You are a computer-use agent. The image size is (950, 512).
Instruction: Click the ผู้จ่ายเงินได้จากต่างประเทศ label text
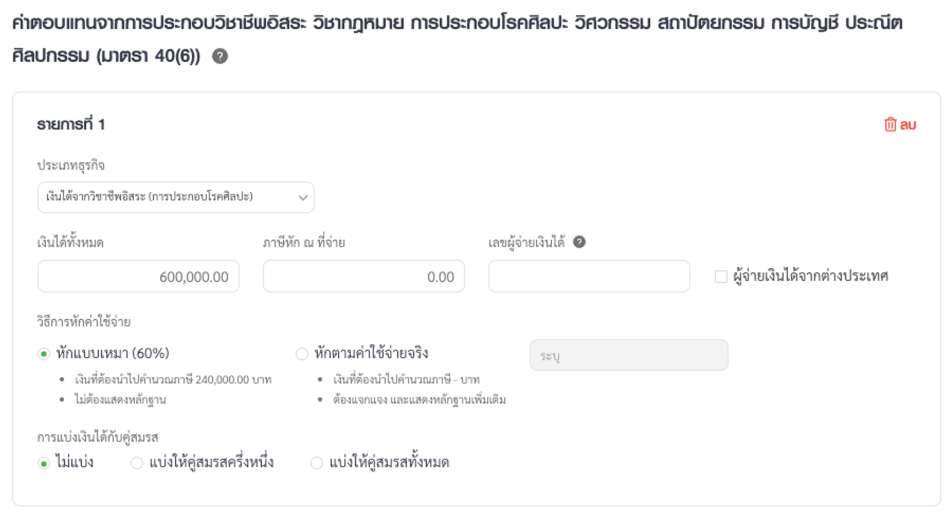pyautogui.click(x=811, y=276)
